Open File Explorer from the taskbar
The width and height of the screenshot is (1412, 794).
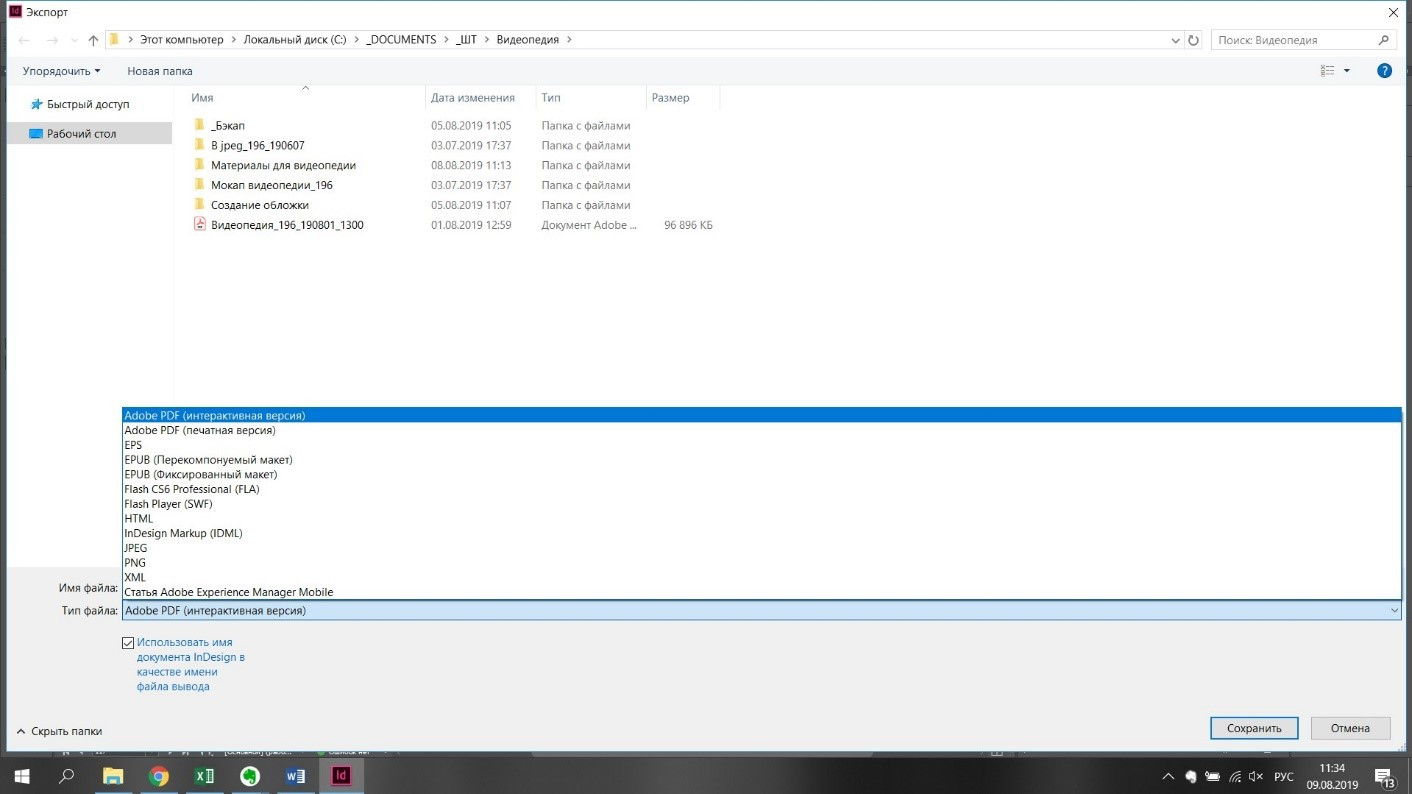pos(113,776)
